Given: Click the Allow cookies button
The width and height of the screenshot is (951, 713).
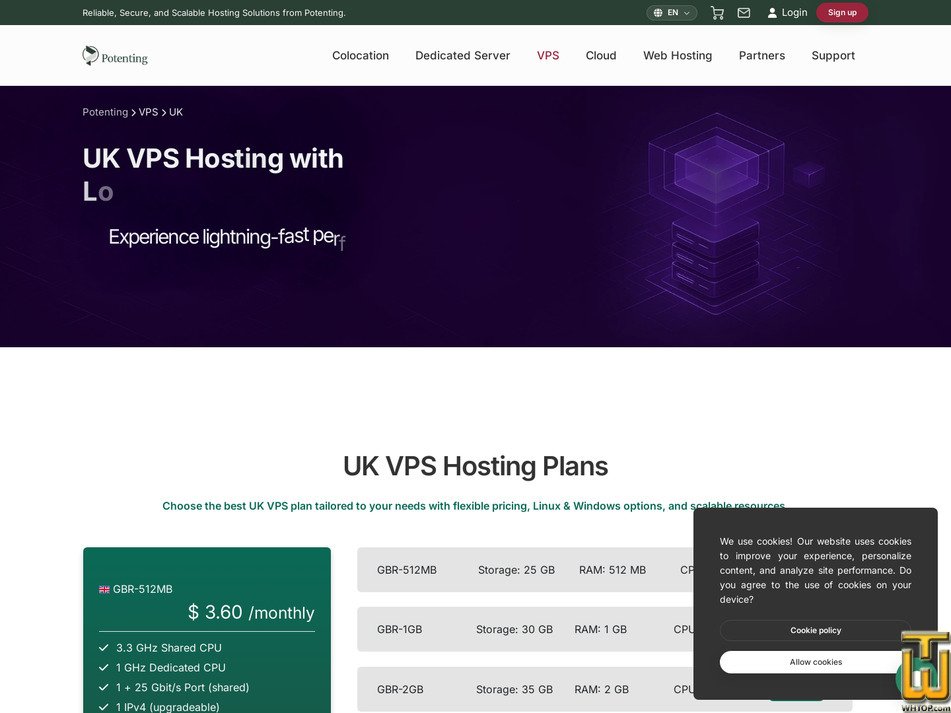Looking at the screenshot, I should [815, 662].
